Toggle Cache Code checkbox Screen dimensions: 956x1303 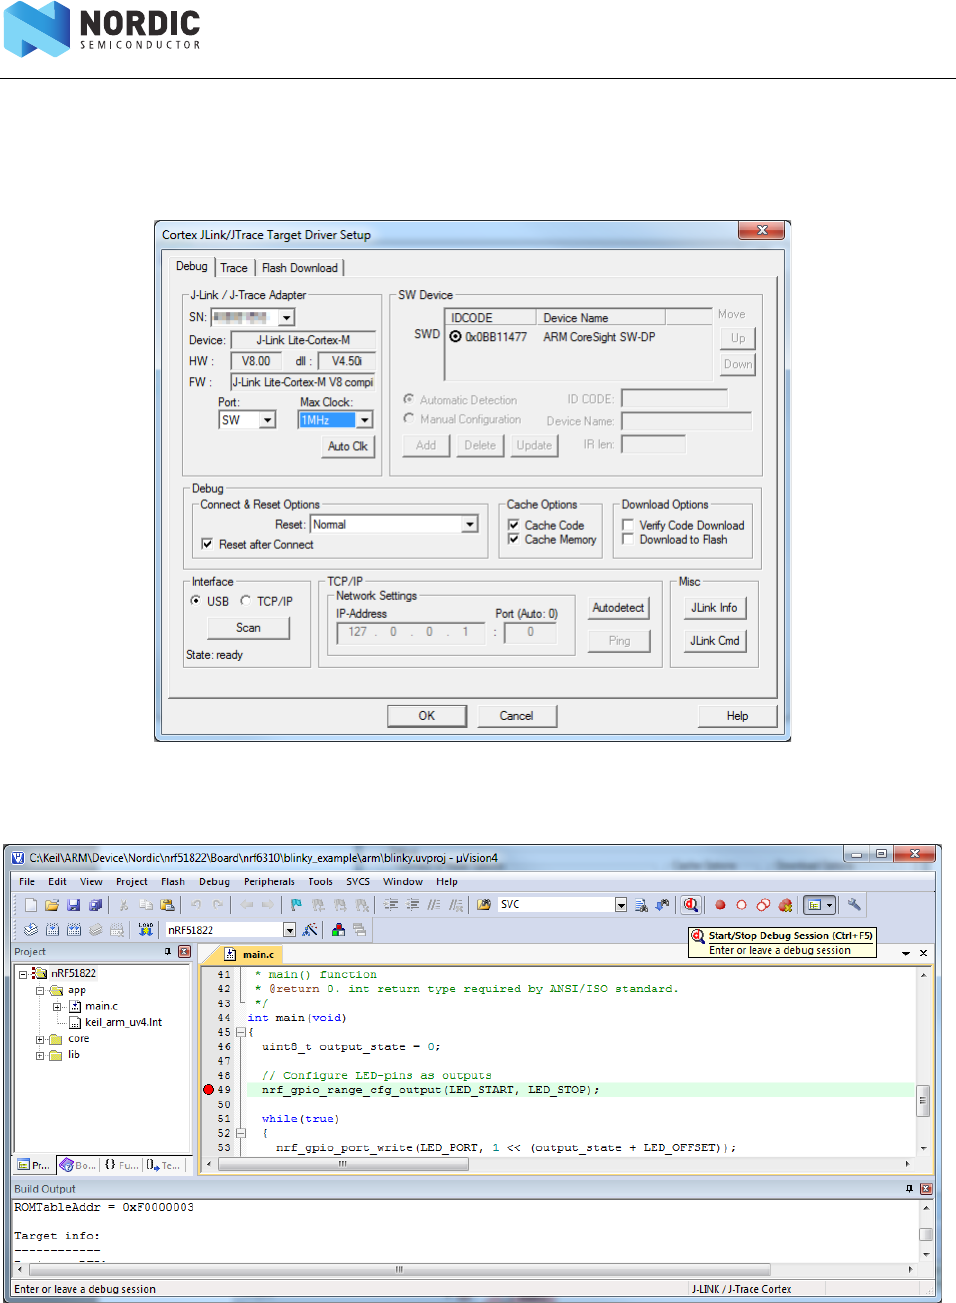click(513, 525)
